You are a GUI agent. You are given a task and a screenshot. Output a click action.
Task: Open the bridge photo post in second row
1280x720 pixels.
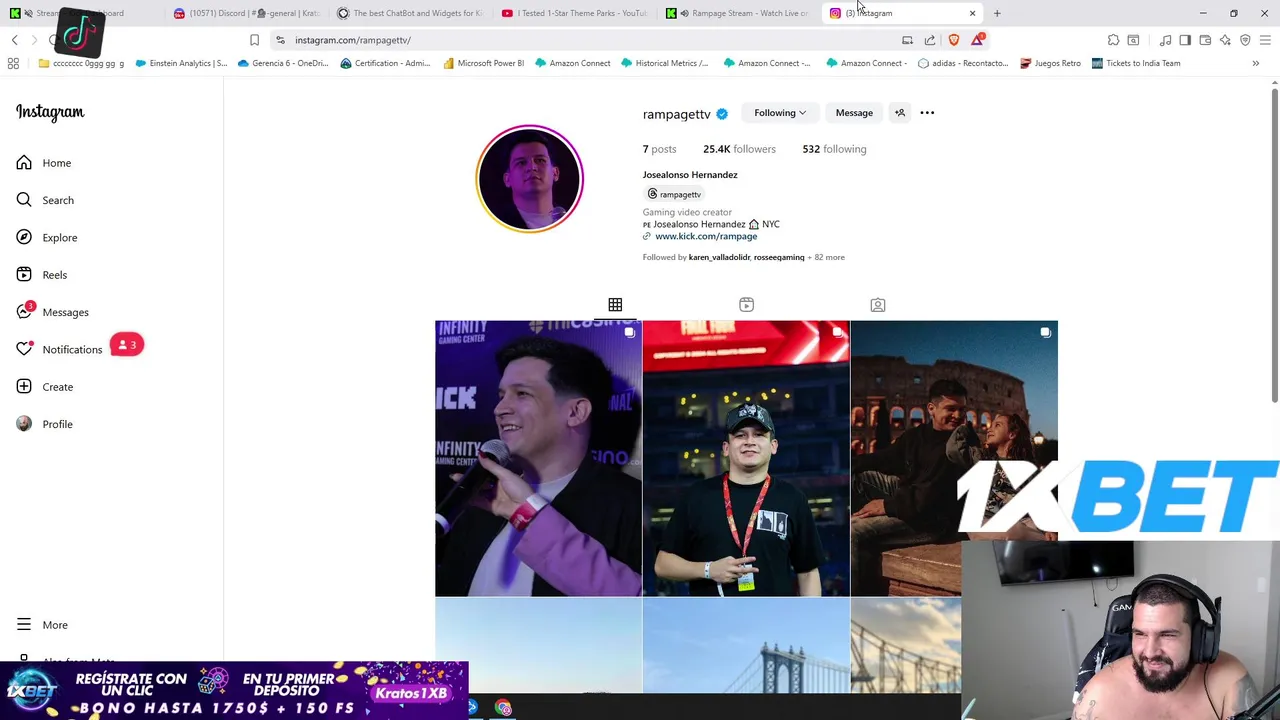(746, 645)
